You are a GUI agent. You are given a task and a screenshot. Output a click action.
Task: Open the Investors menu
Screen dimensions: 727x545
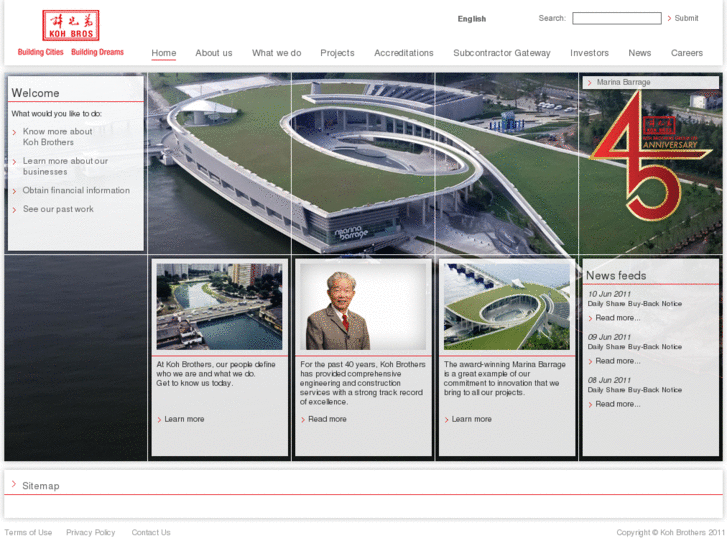coord(589,53)
